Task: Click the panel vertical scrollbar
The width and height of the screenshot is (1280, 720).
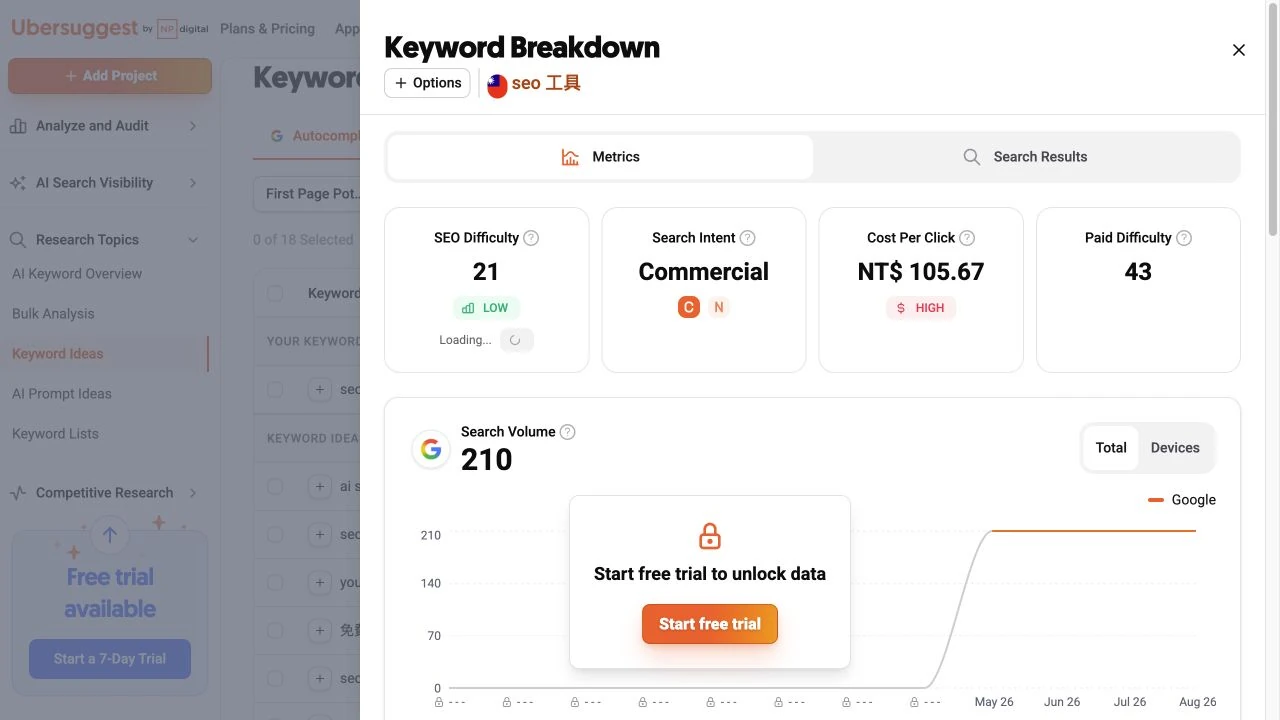Action: point(1272,120)
